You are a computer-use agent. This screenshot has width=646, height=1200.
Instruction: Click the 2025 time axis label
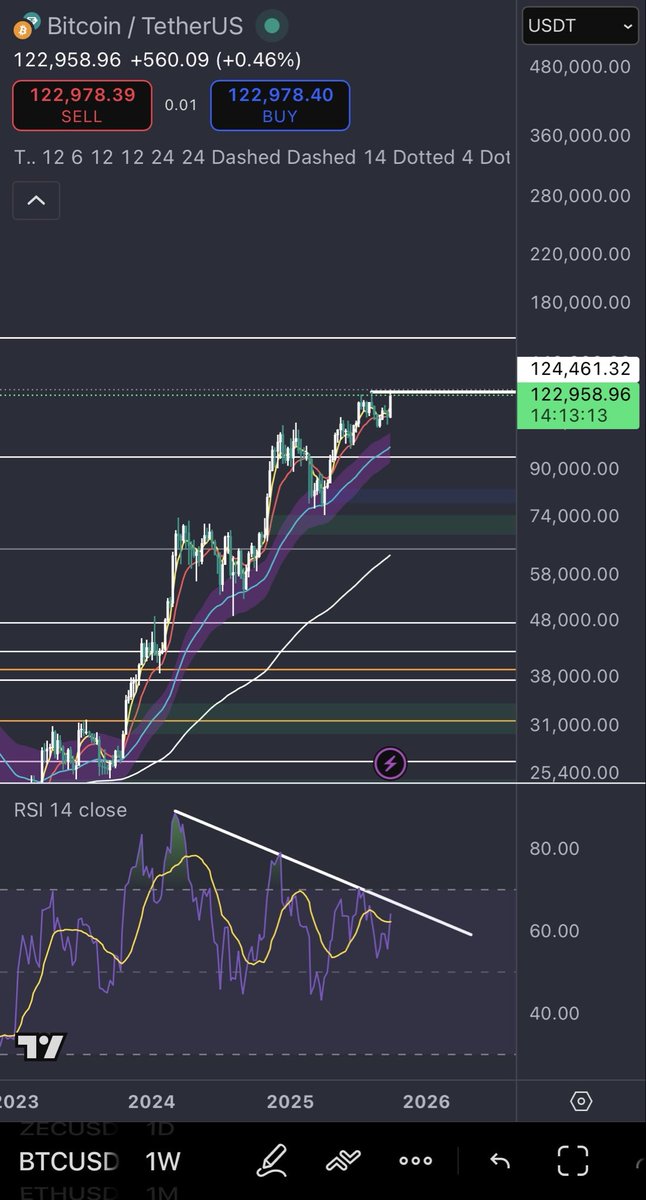[290, 1102]
